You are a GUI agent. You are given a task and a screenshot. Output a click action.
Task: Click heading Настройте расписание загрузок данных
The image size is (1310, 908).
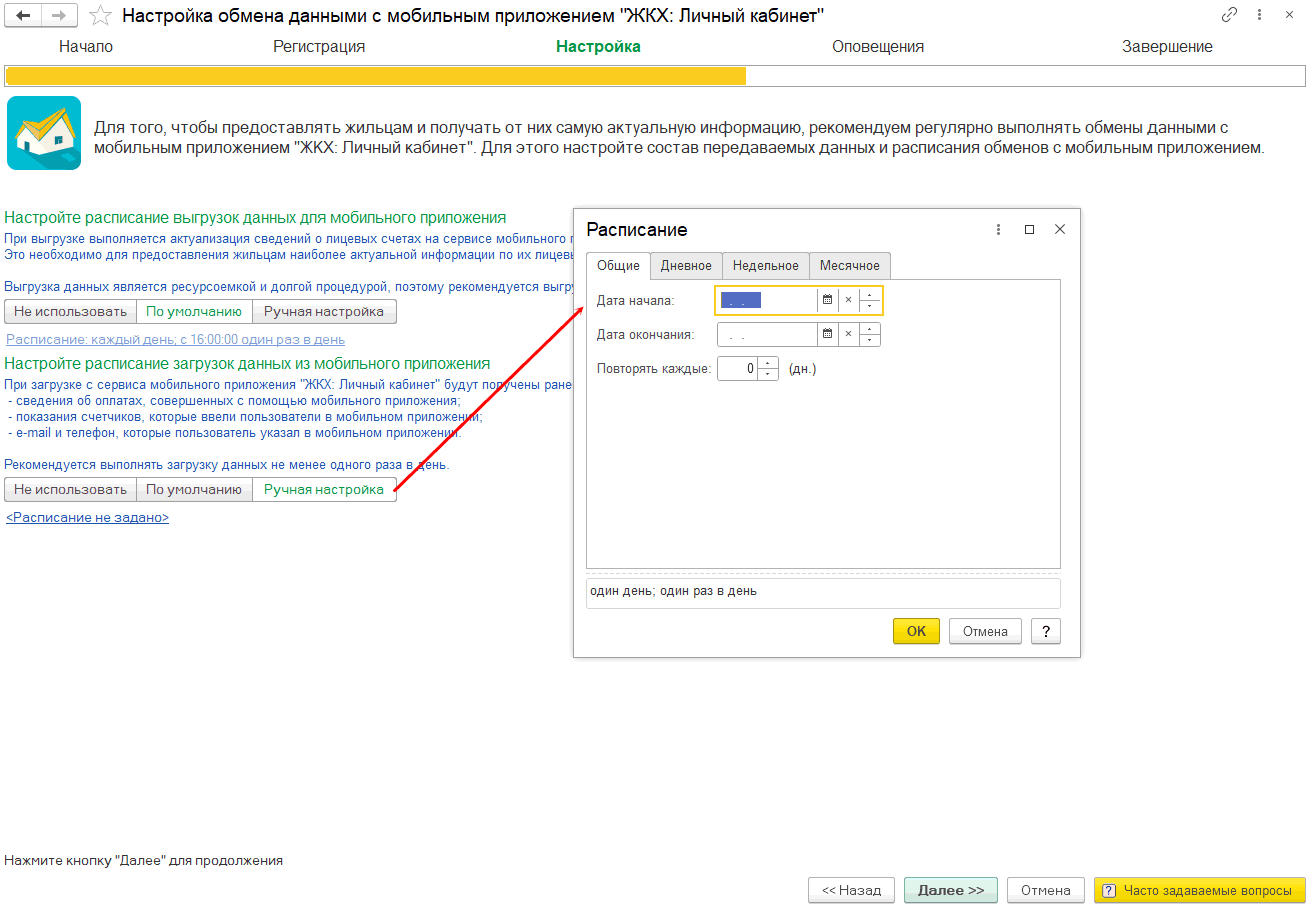coord(247,363)
